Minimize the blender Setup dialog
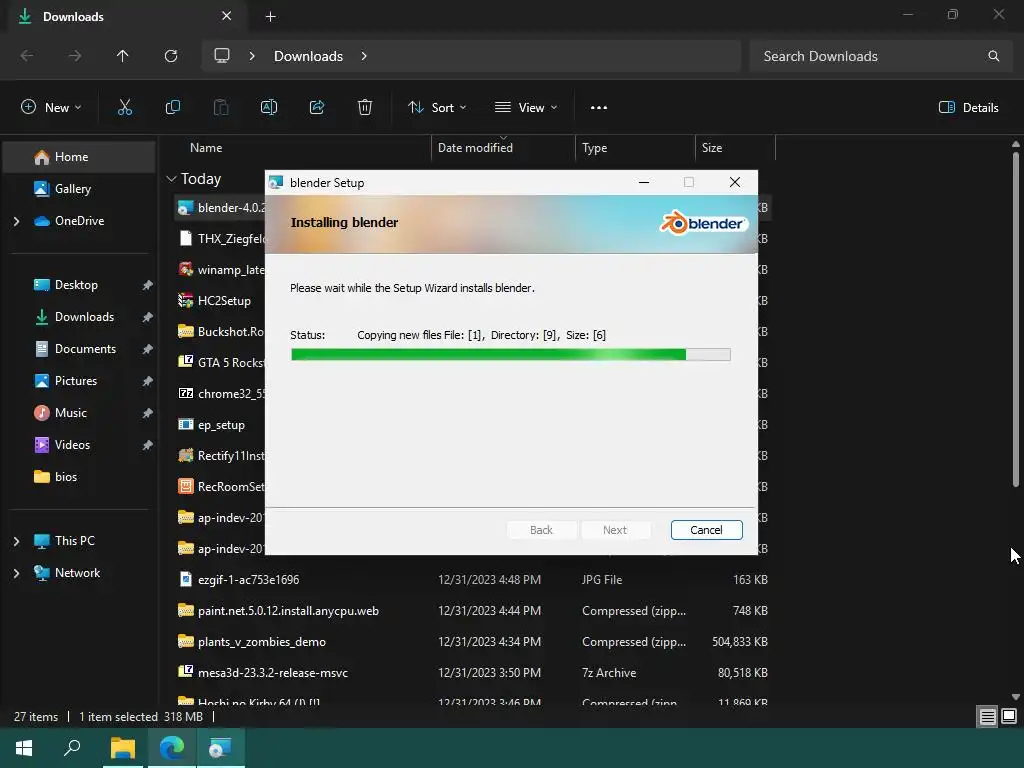The width and height of the screenshot is (1024, 768). click(x=644, y=182)
